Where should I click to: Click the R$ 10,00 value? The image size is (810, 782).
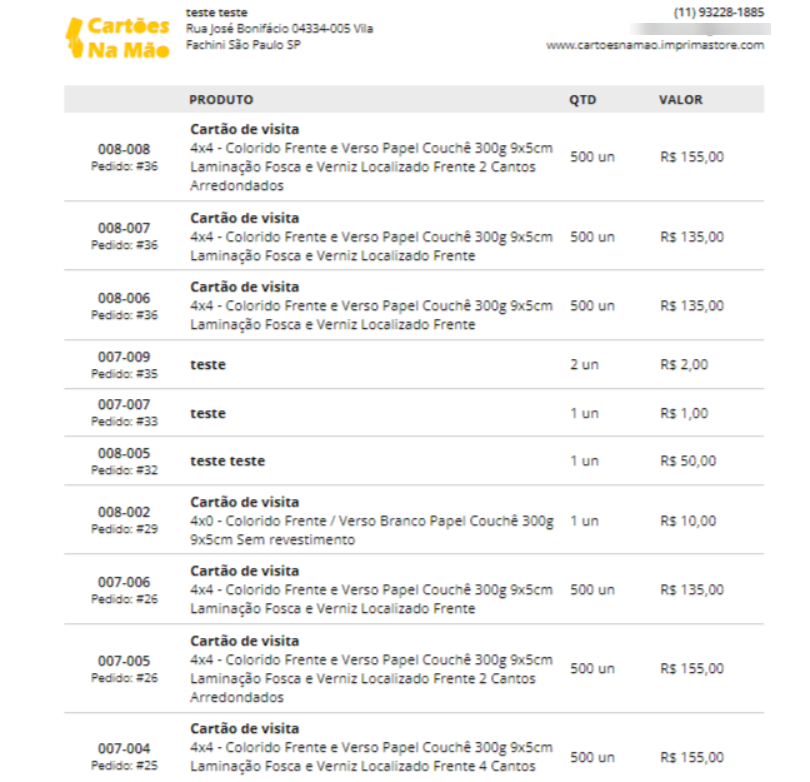[688, 521]
